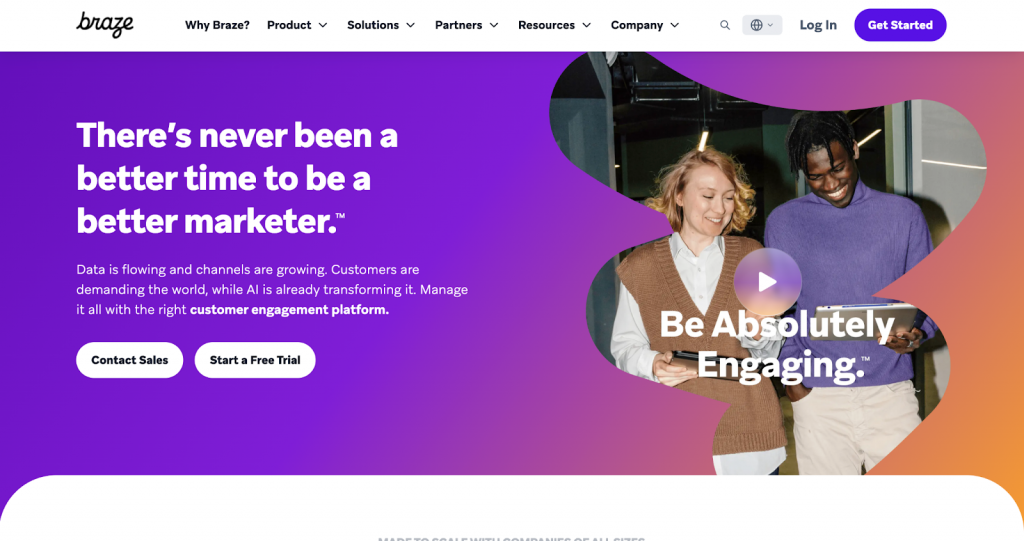
Task: Click Start a Free Trial button
Action: (255, 360)
